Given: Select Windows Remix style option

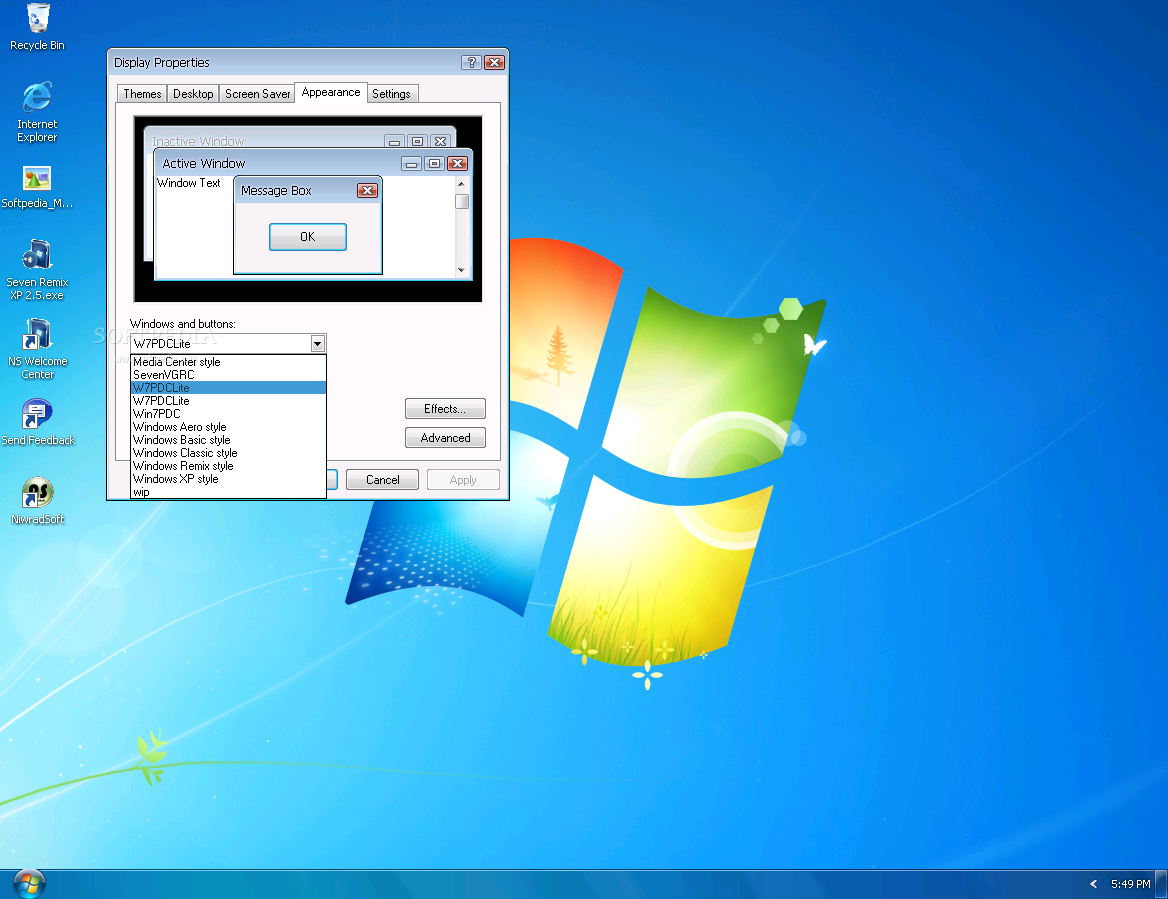Looking at the screenshot, I should click(x=228, y=466).
